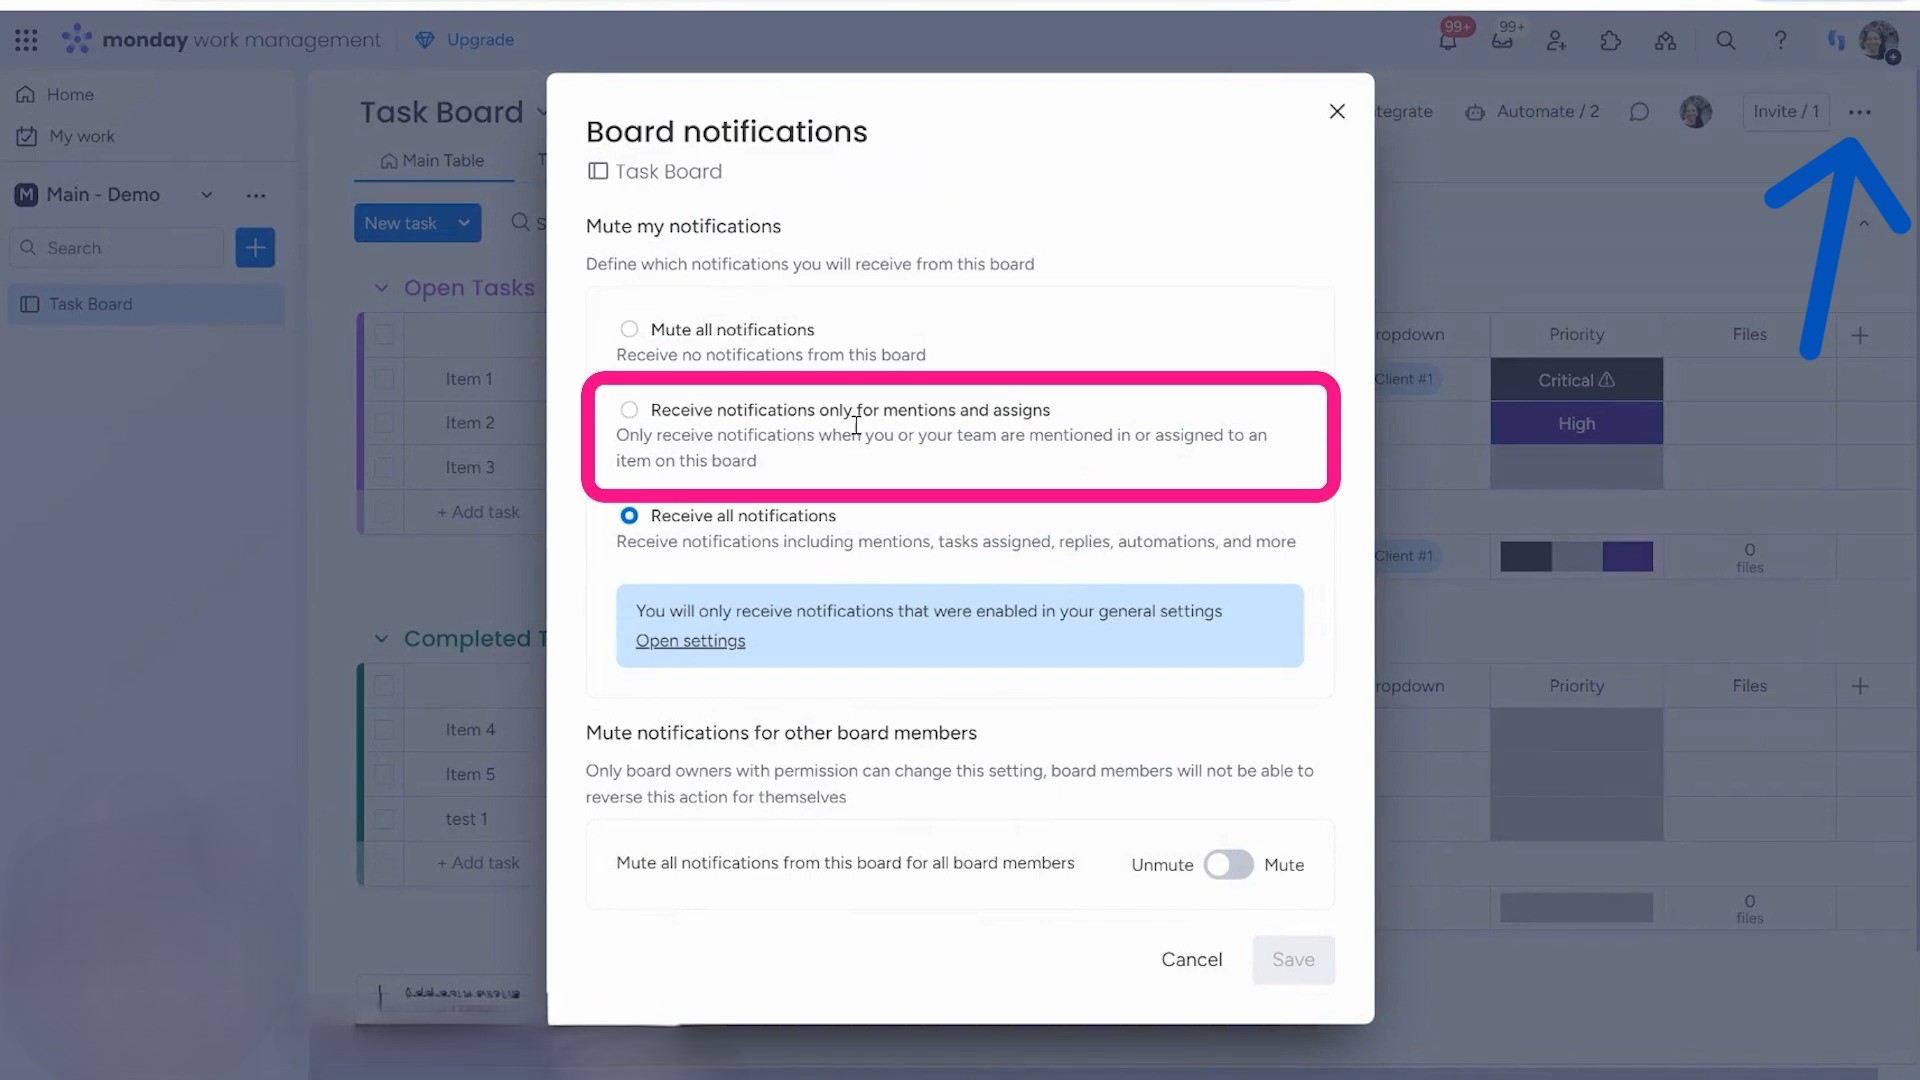This screenshot has width=1920, height=1080.
Task: Click the apps marketplace icon
Action: [x=1610, y=40]
